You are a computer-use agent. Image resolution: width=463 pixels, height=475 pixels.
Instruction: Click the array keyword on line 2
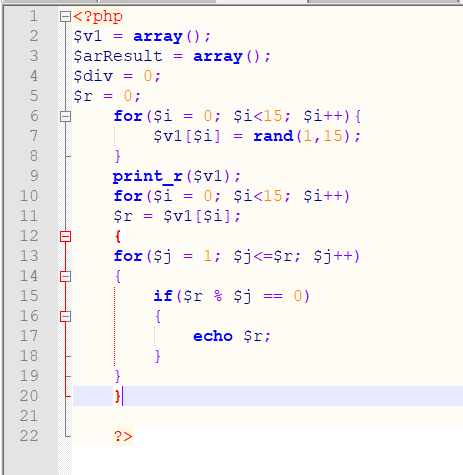(158, 37)
